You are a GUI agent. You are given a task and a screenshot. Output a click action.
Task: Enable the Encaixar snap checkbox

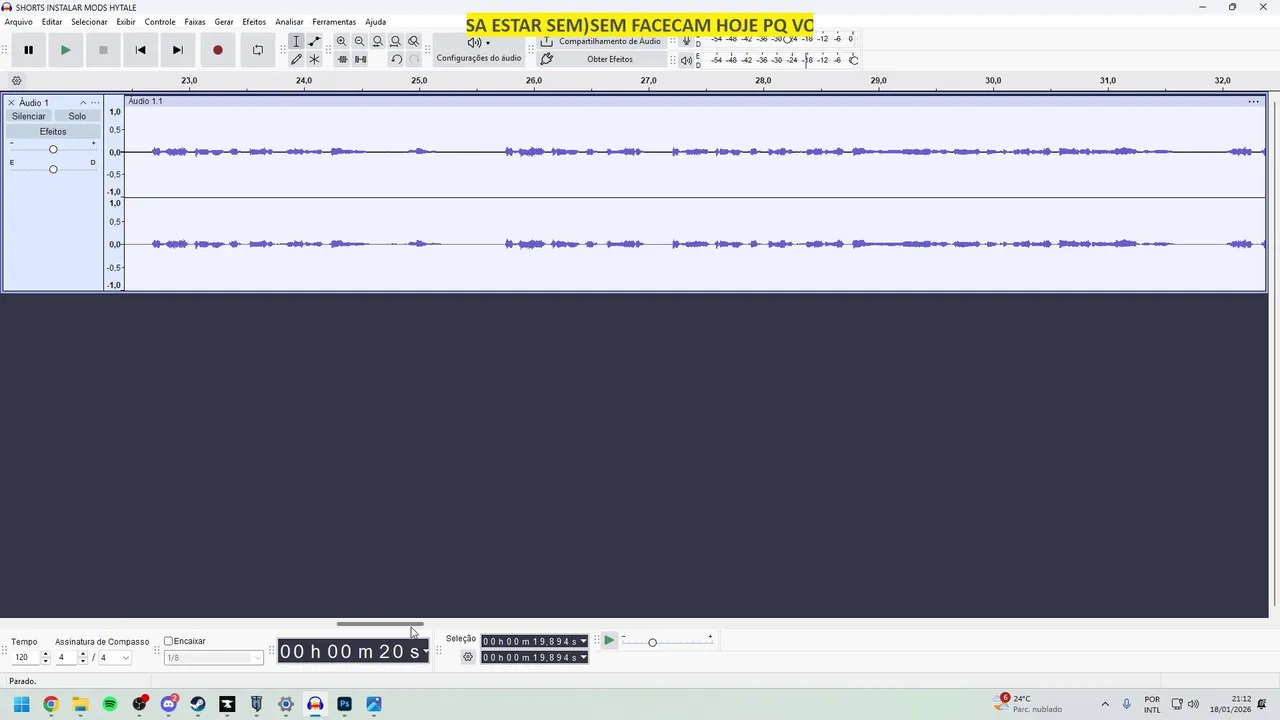point(169,641)
